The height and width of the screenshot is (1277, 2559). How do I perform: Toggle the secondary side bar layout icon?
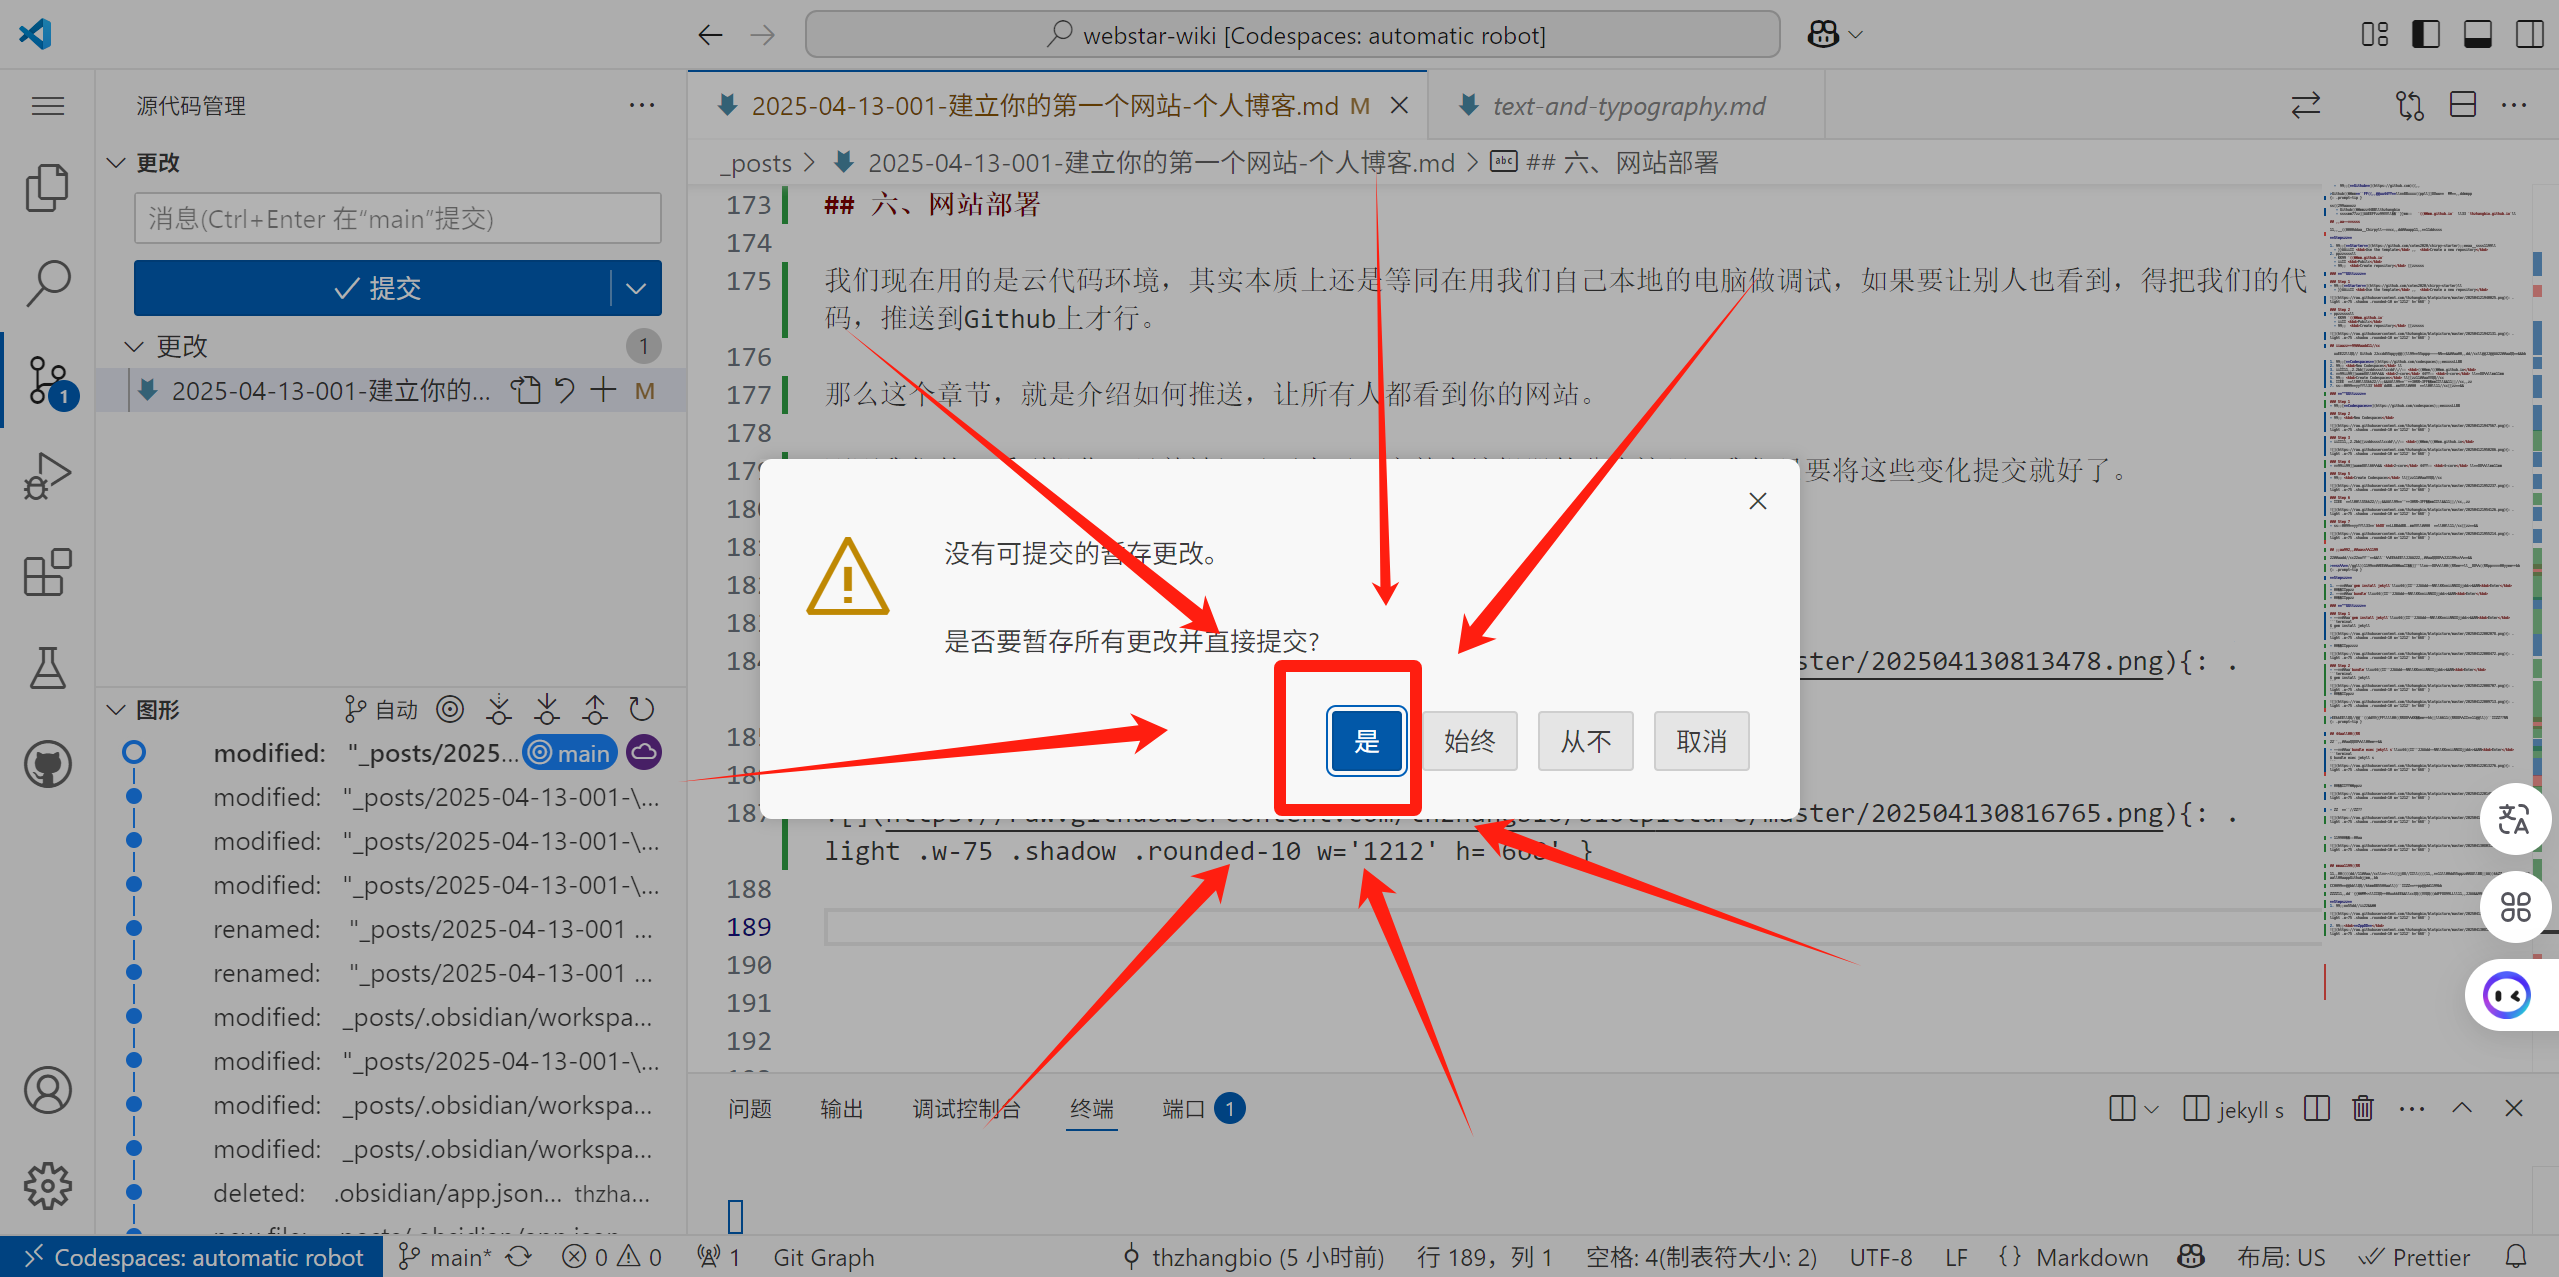coord(2529,35)
